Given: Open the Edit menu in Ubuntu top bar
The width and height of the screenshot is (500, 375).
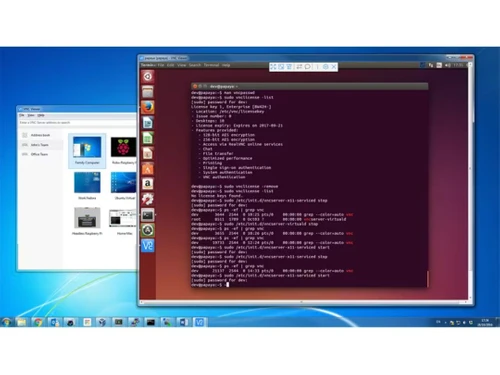Looking at the screenshot, I should tap(171, 65).
